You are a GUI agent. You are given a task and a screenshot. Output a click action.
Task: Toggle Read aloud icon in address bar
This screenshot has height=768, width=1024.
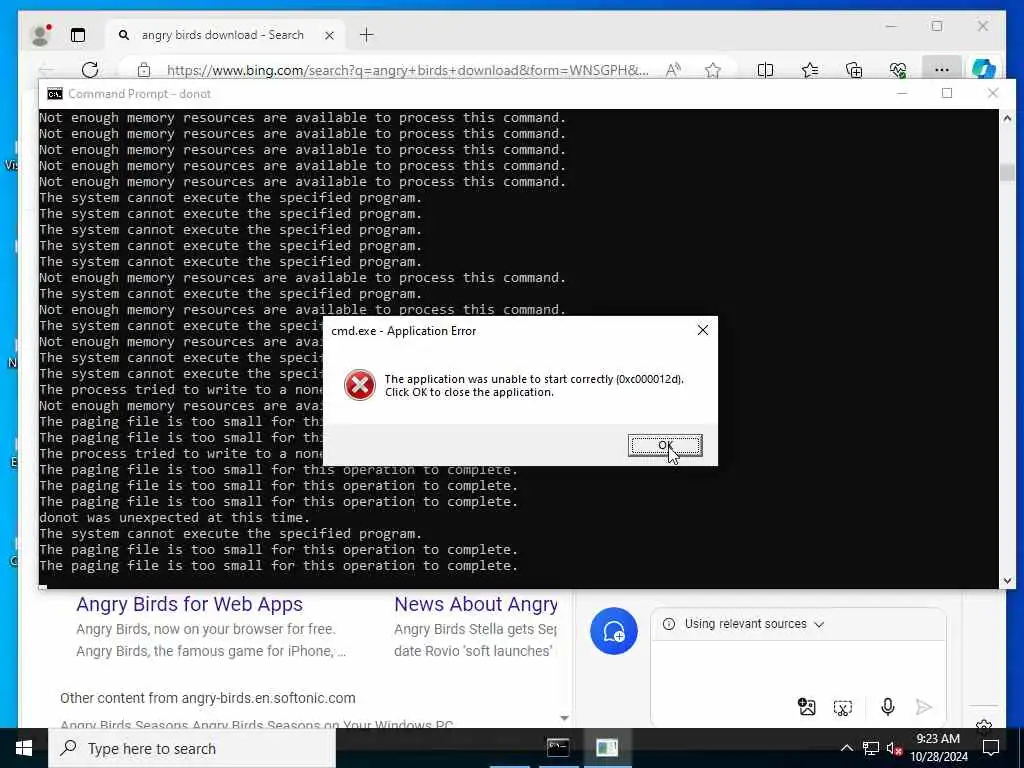pyautogui.click(x=673, y=70)
